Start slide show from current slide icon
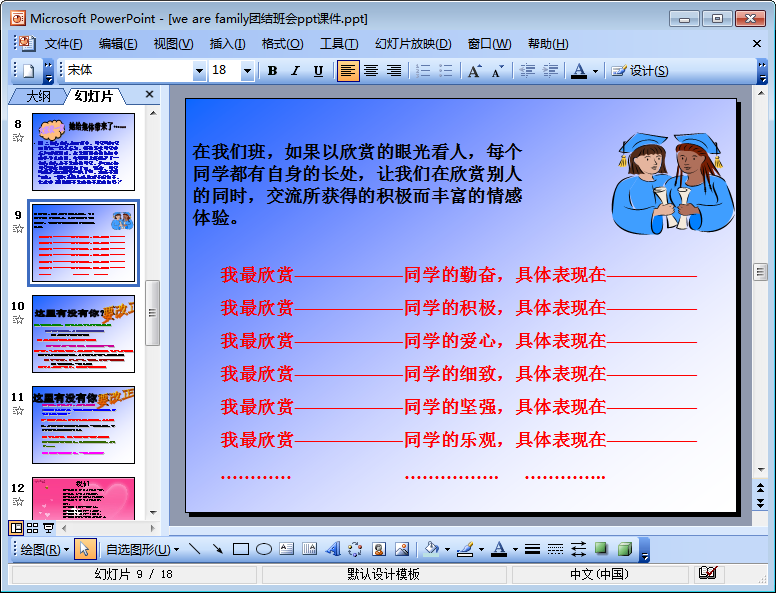 click(x=48, y=528)
